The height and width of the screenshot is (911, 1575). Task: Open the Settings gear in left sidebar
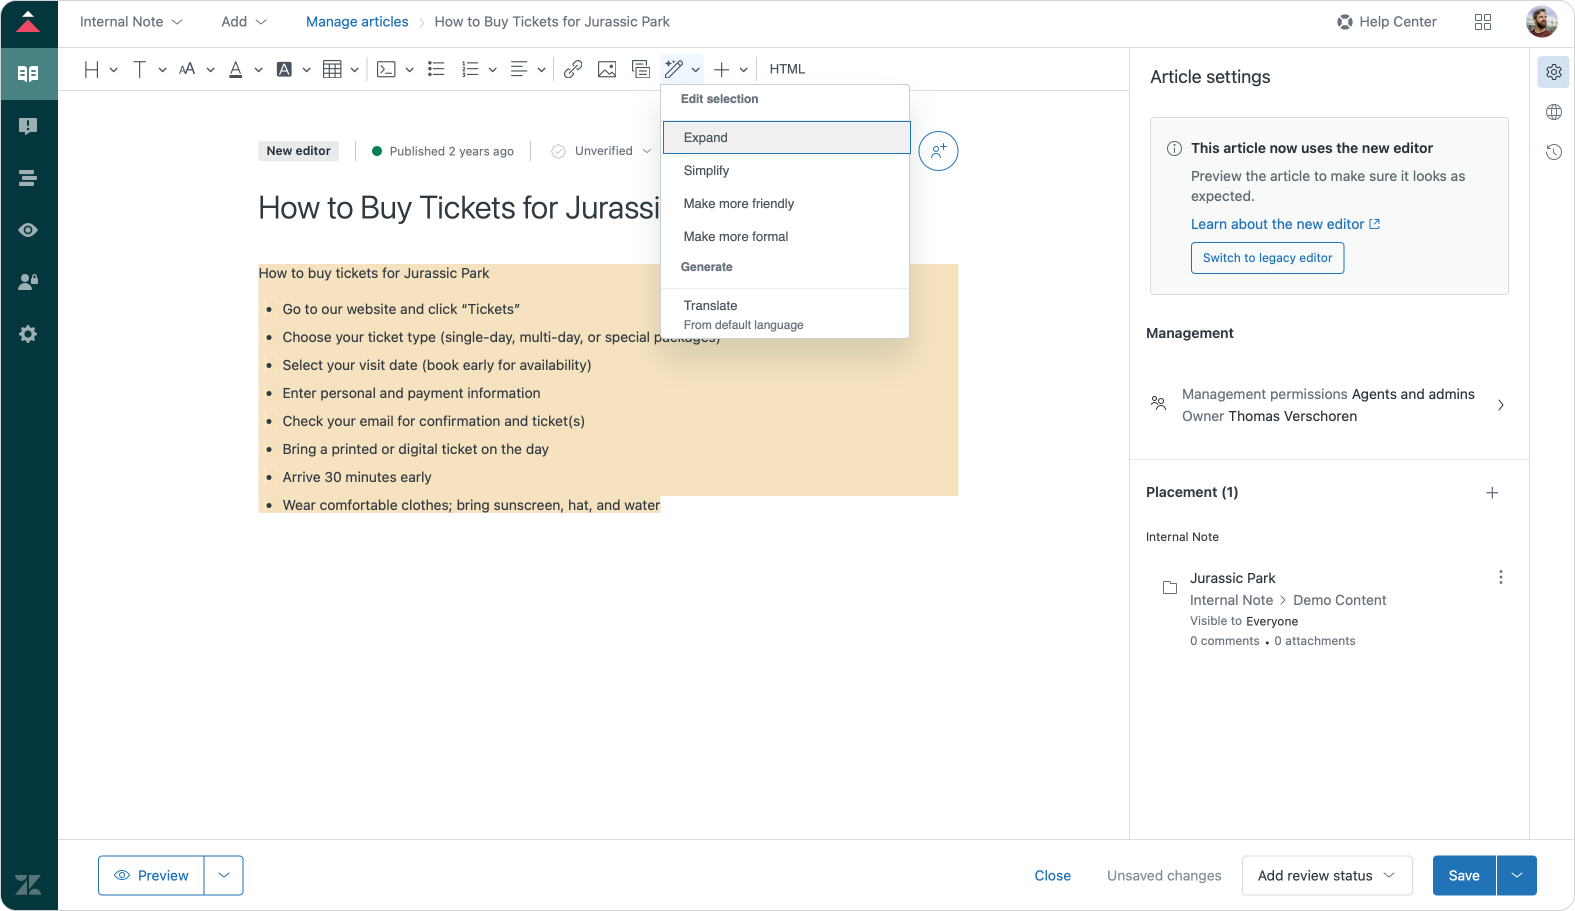[28, 334]
